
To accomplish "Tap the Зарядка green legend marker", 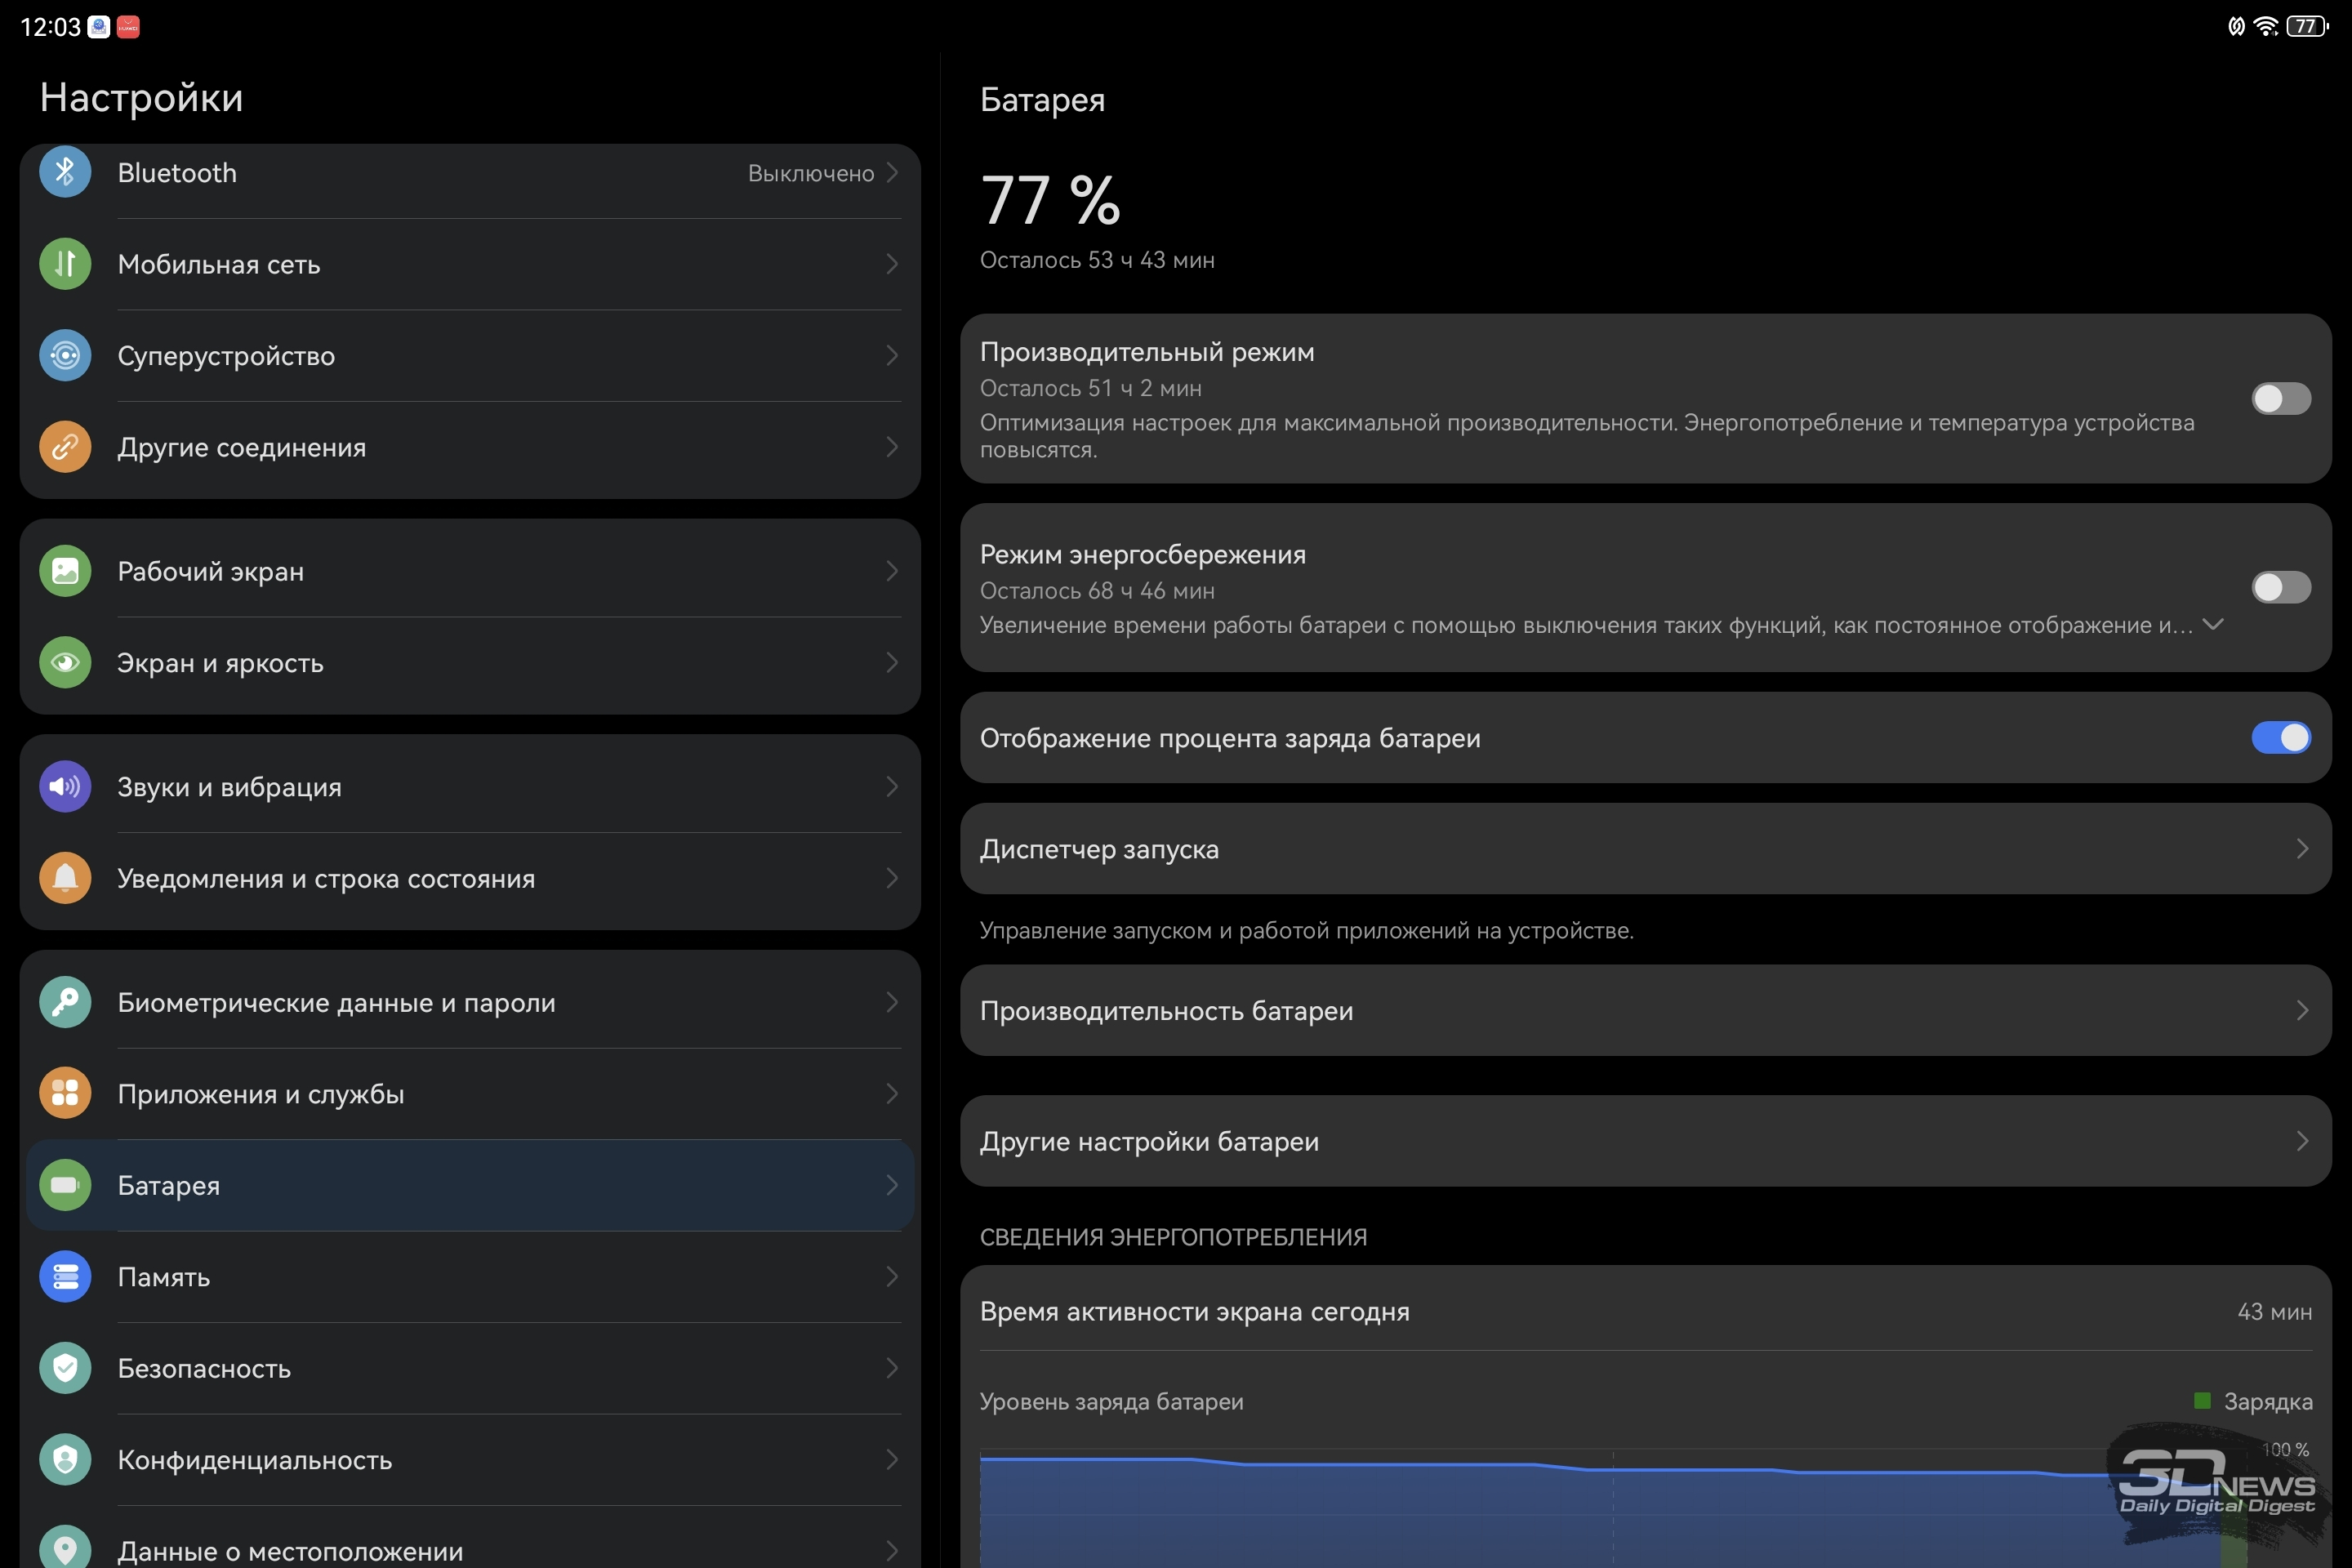I will pyautogui.click(x=2202, y=1400).
